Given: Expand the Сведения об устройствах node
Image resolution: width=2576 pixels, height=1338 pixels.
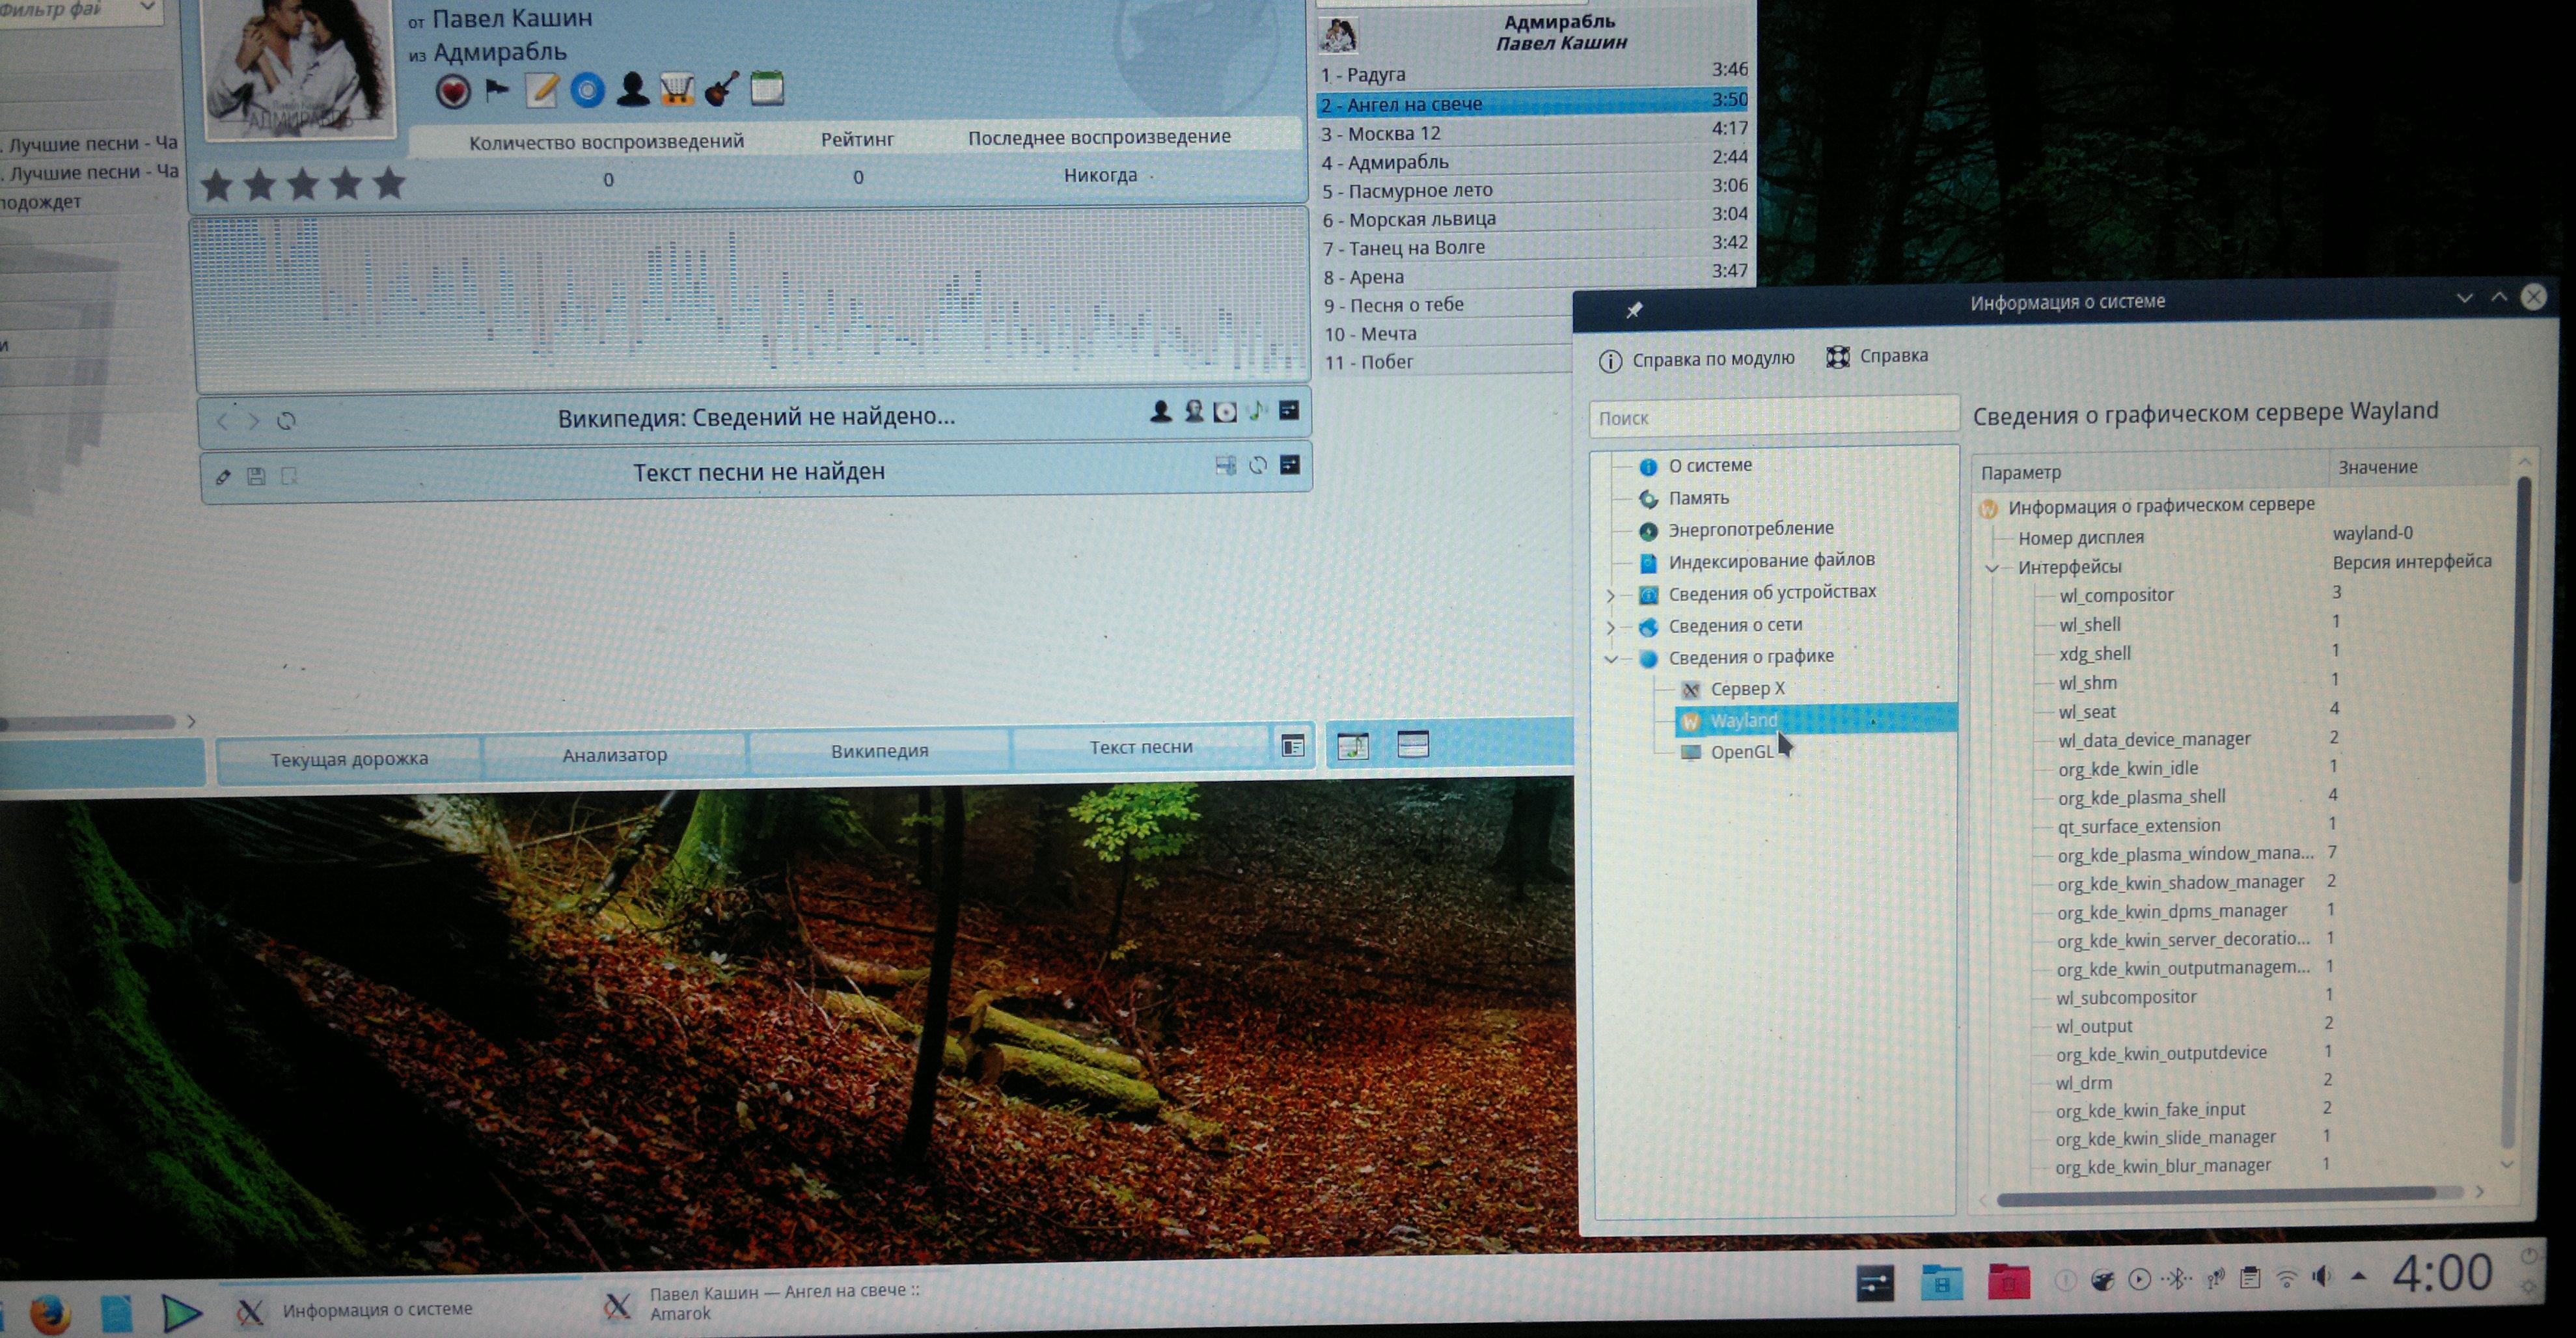Looking at the screenshot, I should point(1610,596).
